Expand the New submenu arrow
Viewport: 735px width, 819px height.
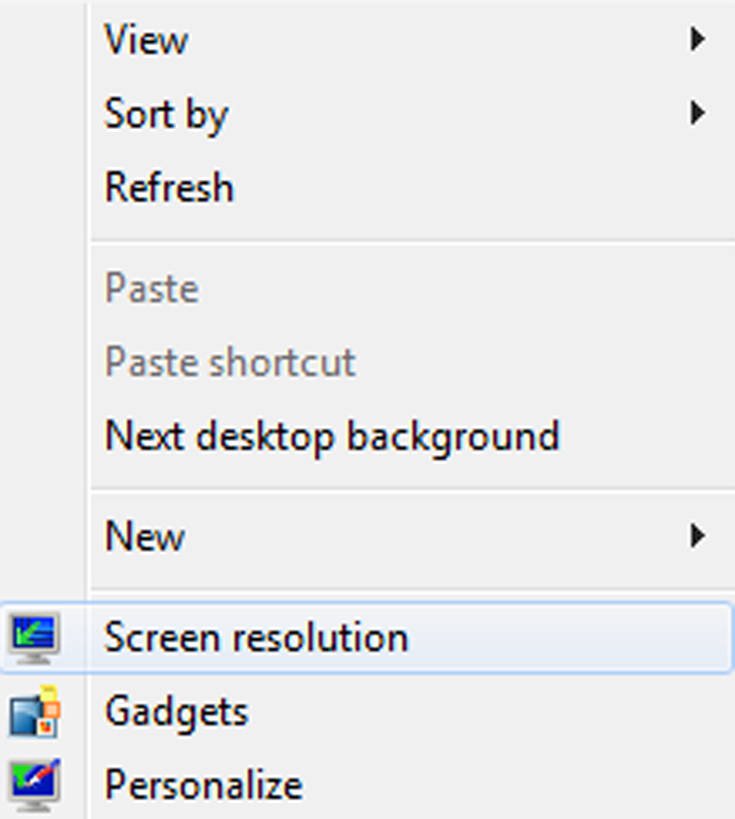pos(697,536)
